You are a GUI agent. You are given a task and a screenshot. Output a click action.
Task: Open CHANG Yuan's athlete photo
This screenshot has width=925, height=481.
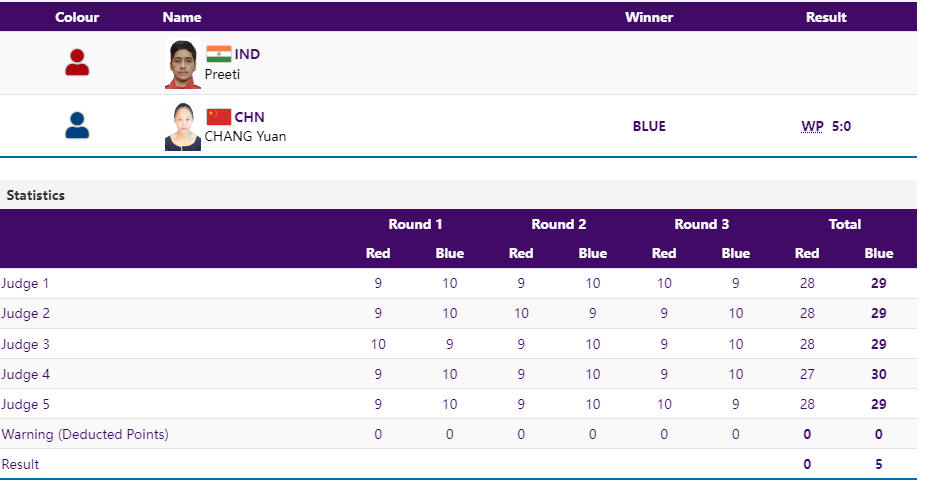pyautogui.click(x=183, y=127)
